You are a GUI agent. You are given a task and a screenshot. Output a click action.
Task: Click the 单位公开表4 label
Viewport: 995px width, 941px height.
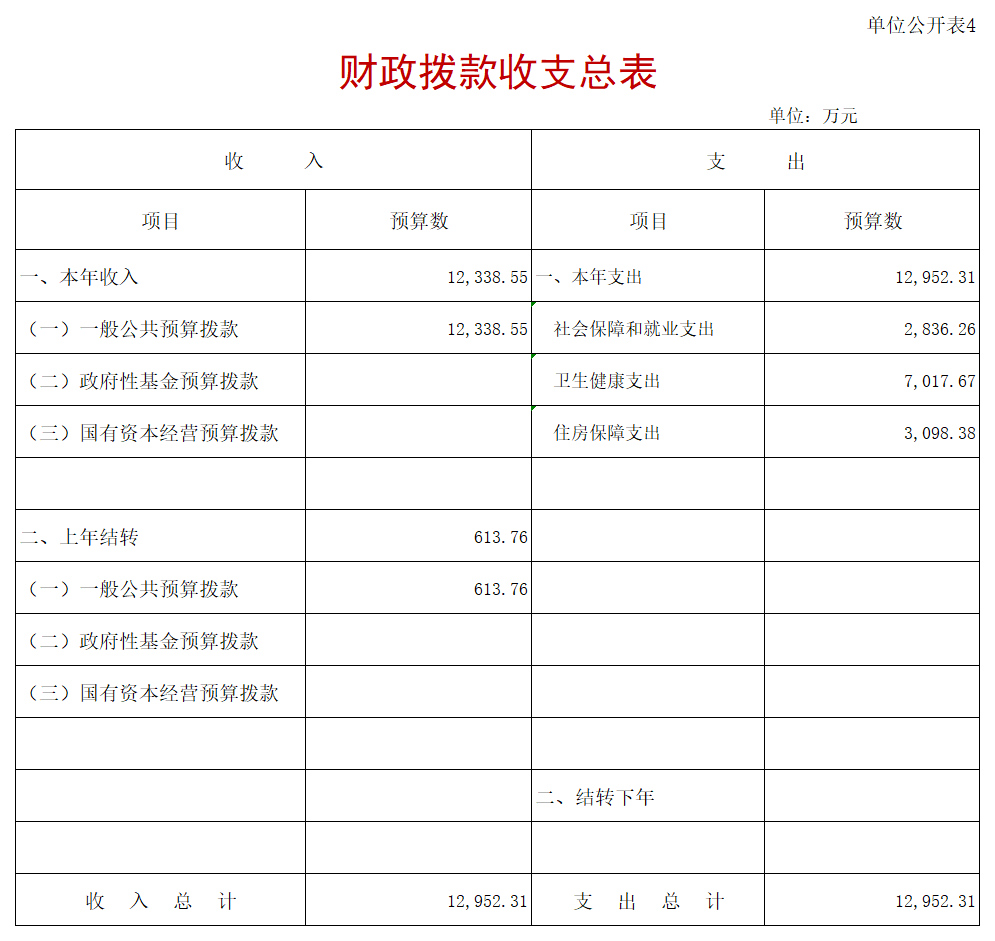click(920, 26)
